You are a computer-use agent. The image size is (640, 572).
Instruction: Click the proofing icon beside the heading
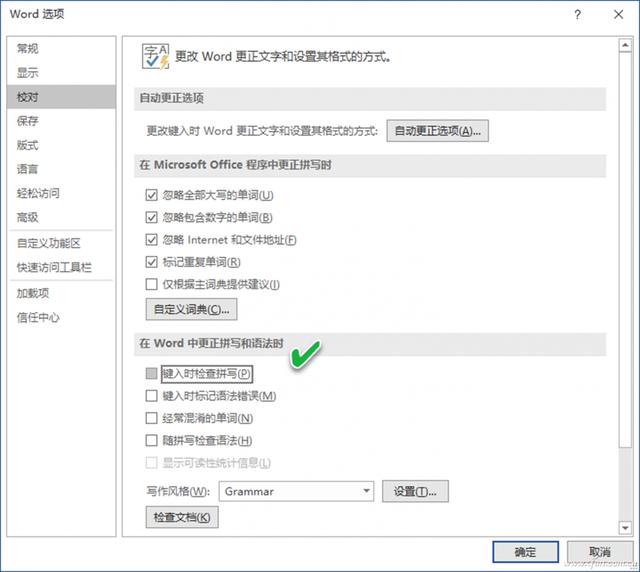coord(156,57)
